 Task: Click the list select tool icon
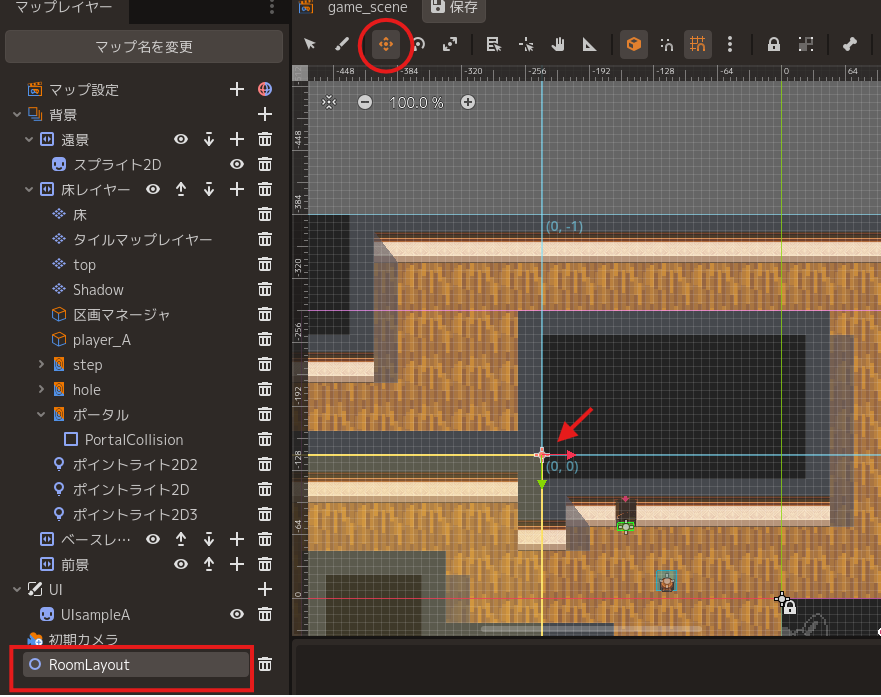pyautogui.click(x=493, y=44)
